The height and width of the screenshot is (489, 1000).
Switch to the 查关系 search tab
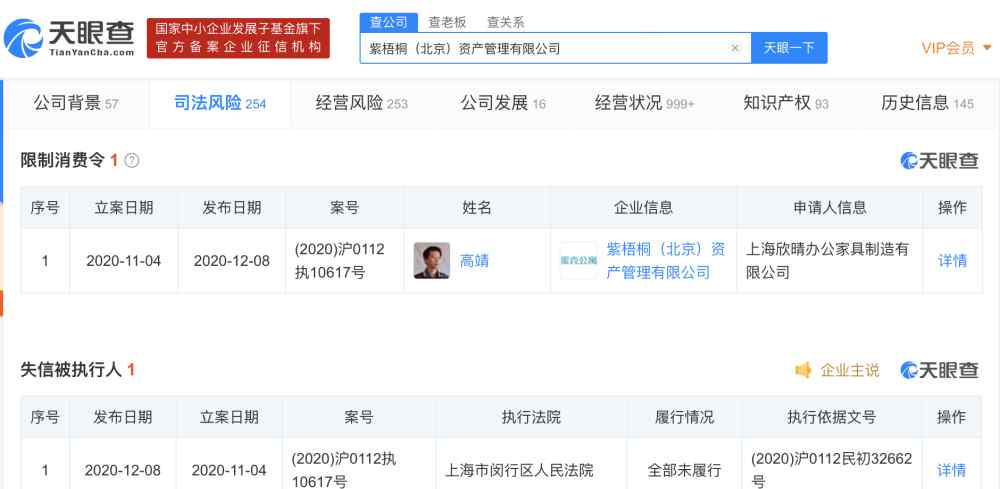[506, 22]
